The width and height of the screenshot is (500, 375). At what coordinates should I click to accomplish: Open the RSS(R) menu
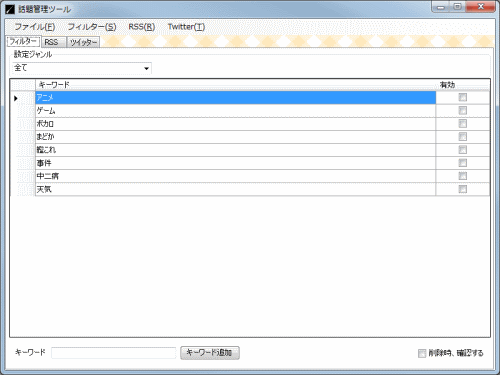(142, 27)
